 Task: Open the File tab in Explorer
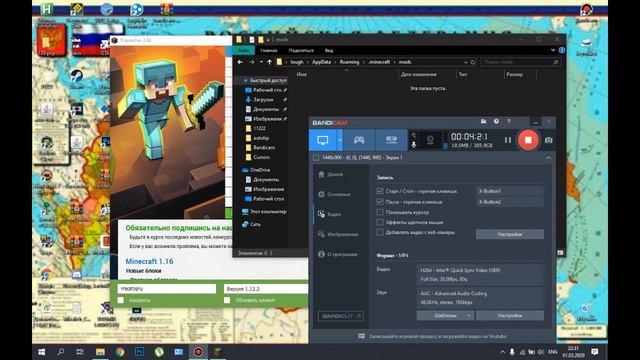click(244, 51)
